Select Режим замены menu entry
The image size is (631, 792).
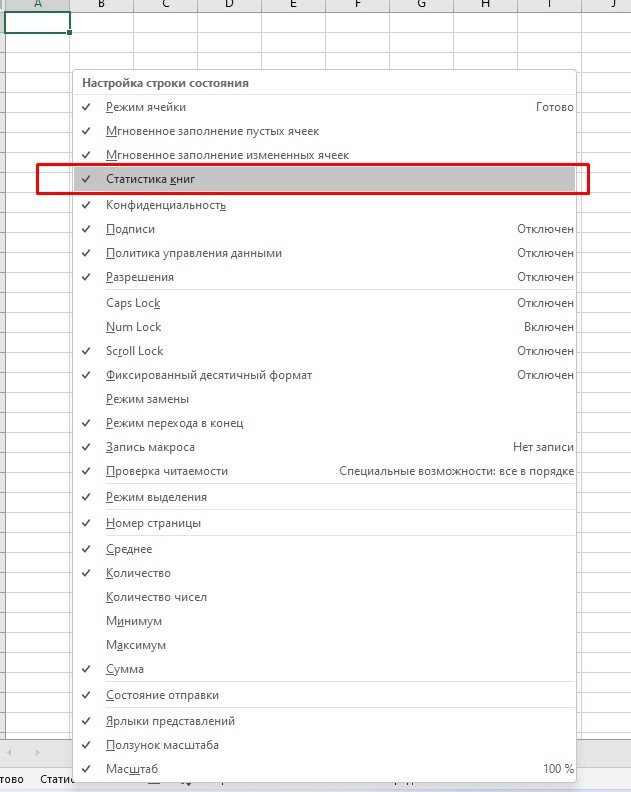[324, 399]
